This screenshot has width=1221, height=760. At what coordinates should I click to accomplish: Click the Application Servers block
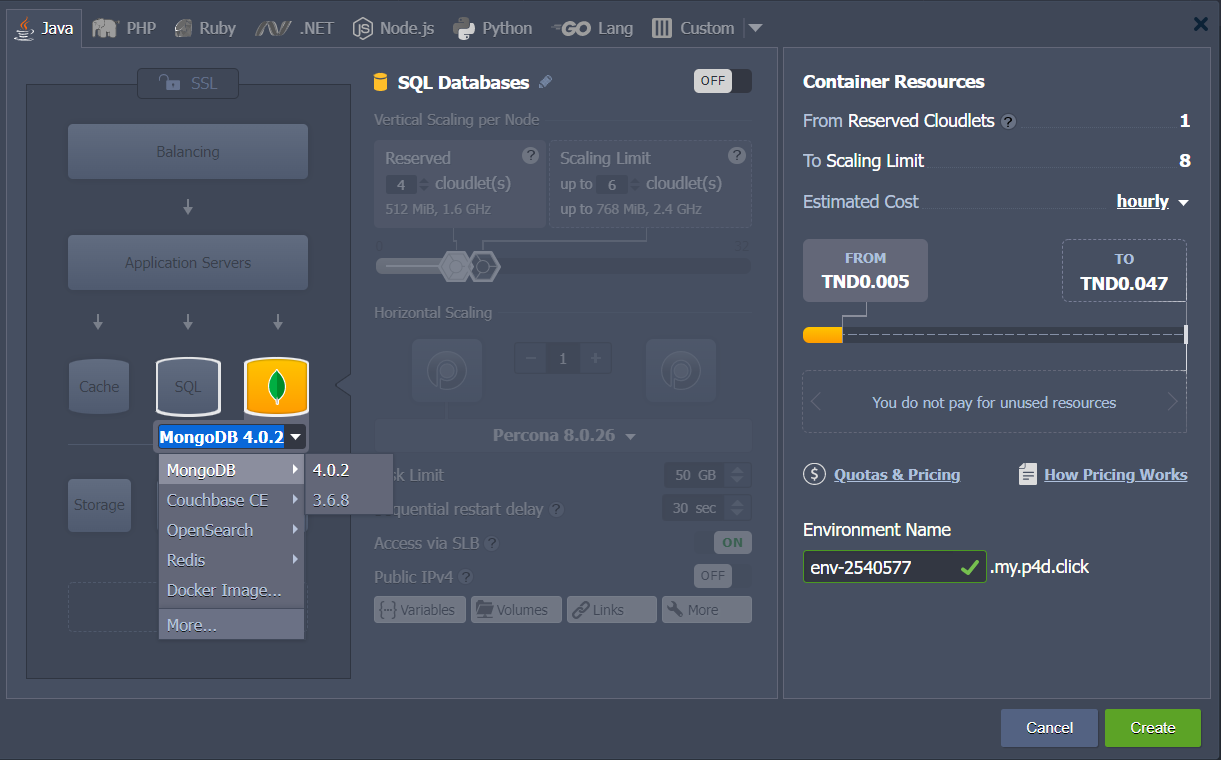[x=188, y=263]
